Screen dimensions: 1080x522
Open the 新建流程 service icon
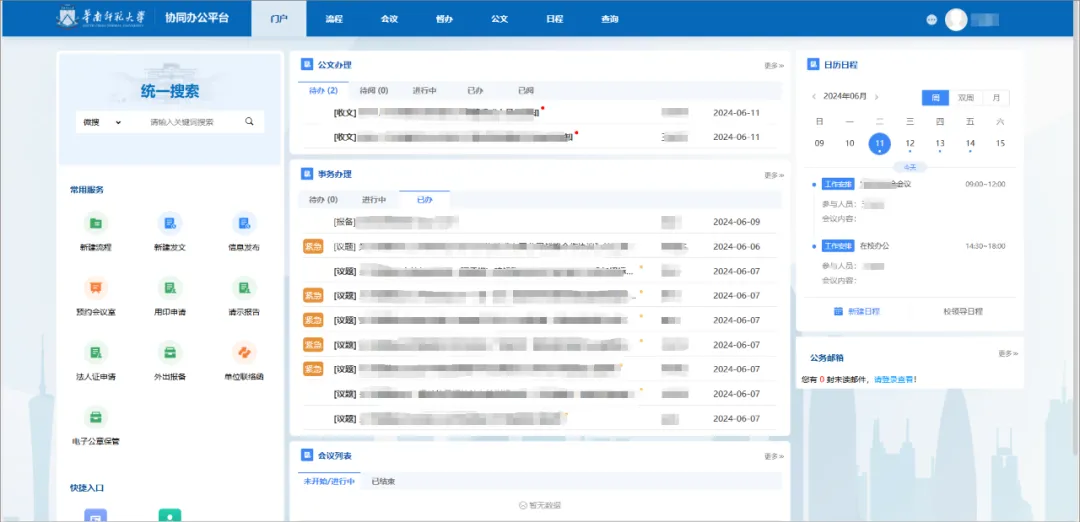tap(96, 223)
